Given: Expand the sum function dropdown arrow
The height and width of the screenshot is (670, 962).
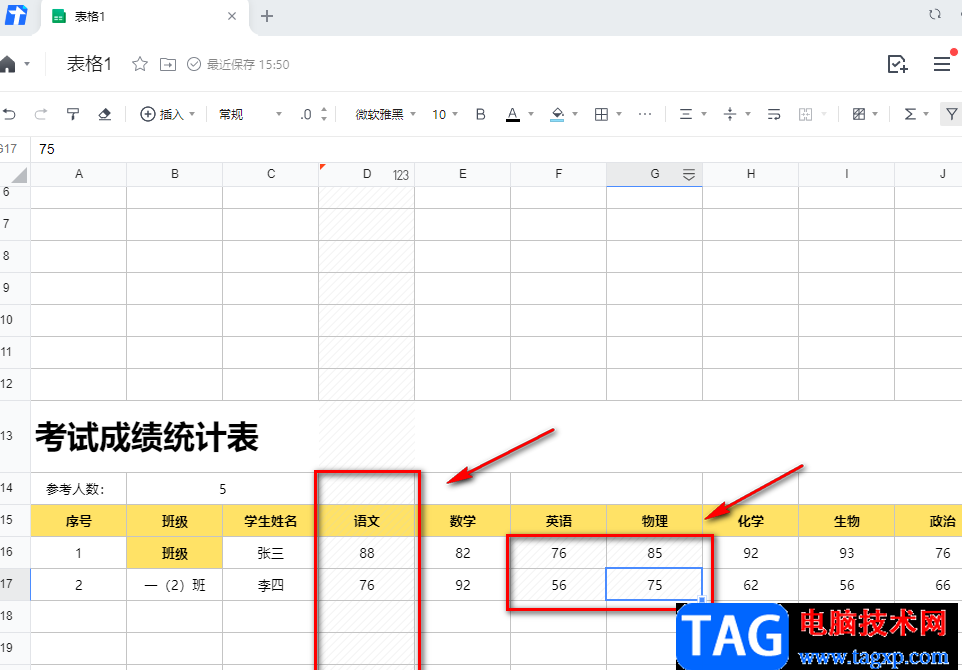Looking at the screenshot, I should [926, 114].
